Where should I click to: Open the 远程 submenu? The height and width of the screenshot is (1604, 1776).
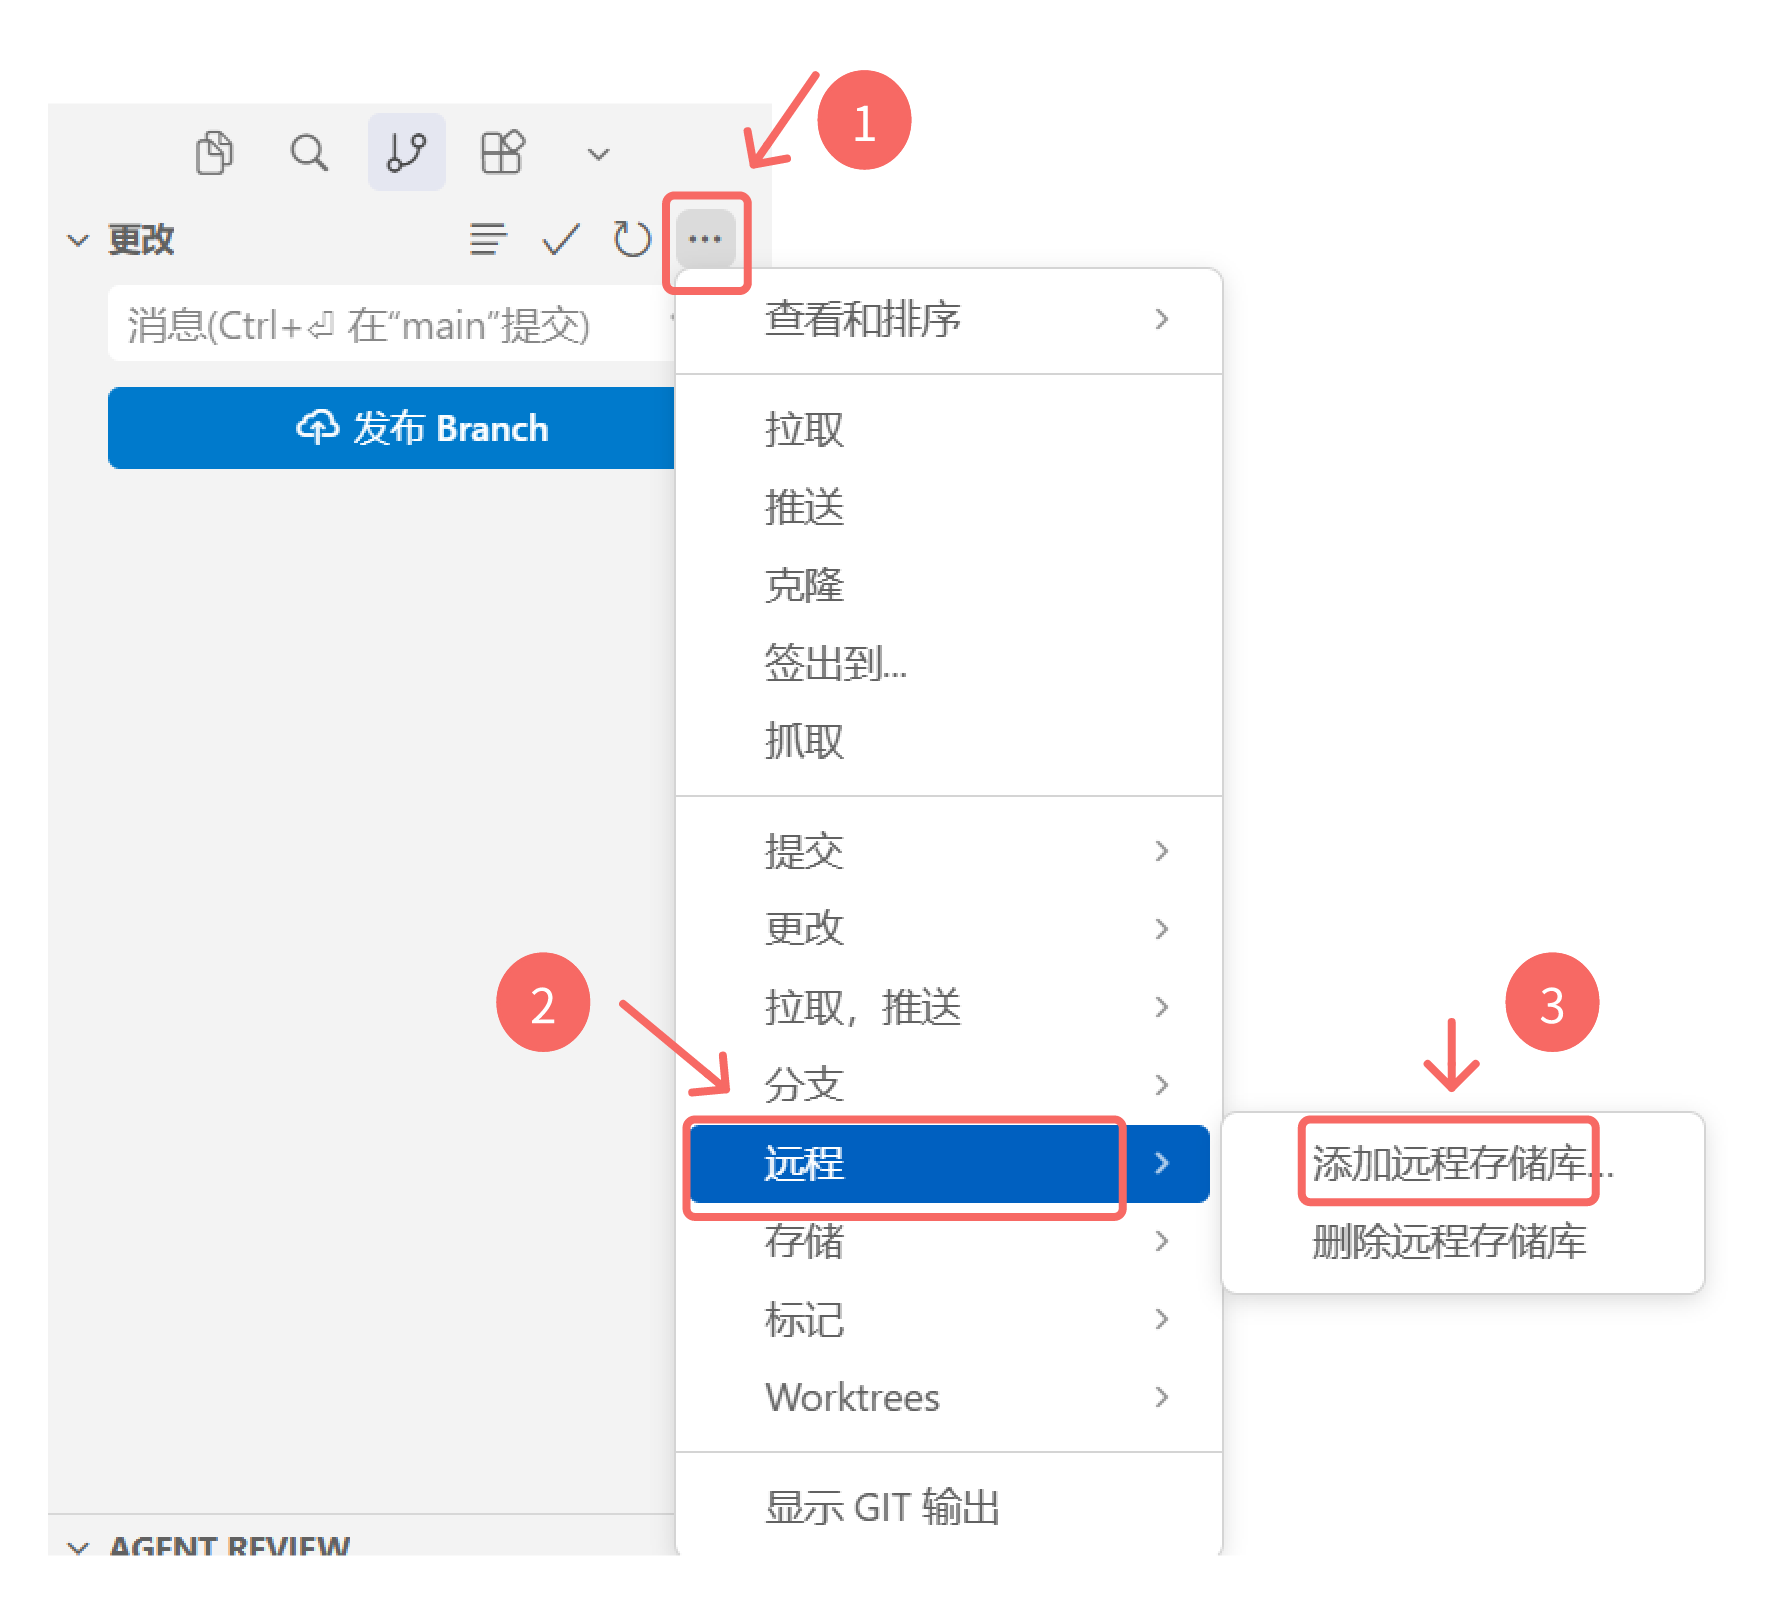pyautogui.click(x=900, y=1163)
